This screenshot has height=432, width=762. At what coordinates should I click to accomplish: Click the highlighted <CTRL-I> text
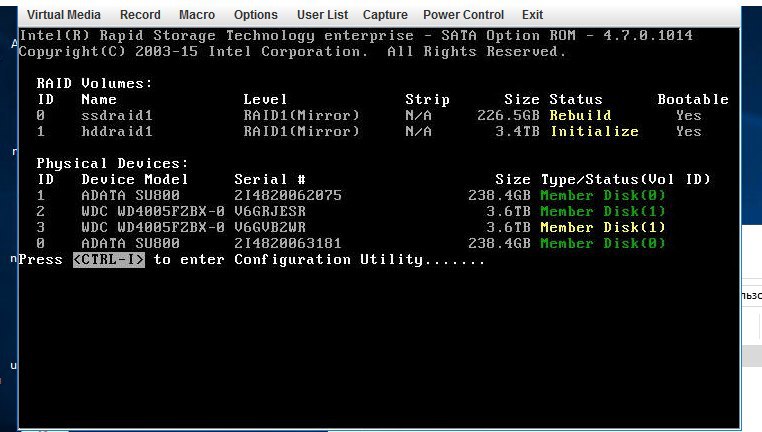109,259
